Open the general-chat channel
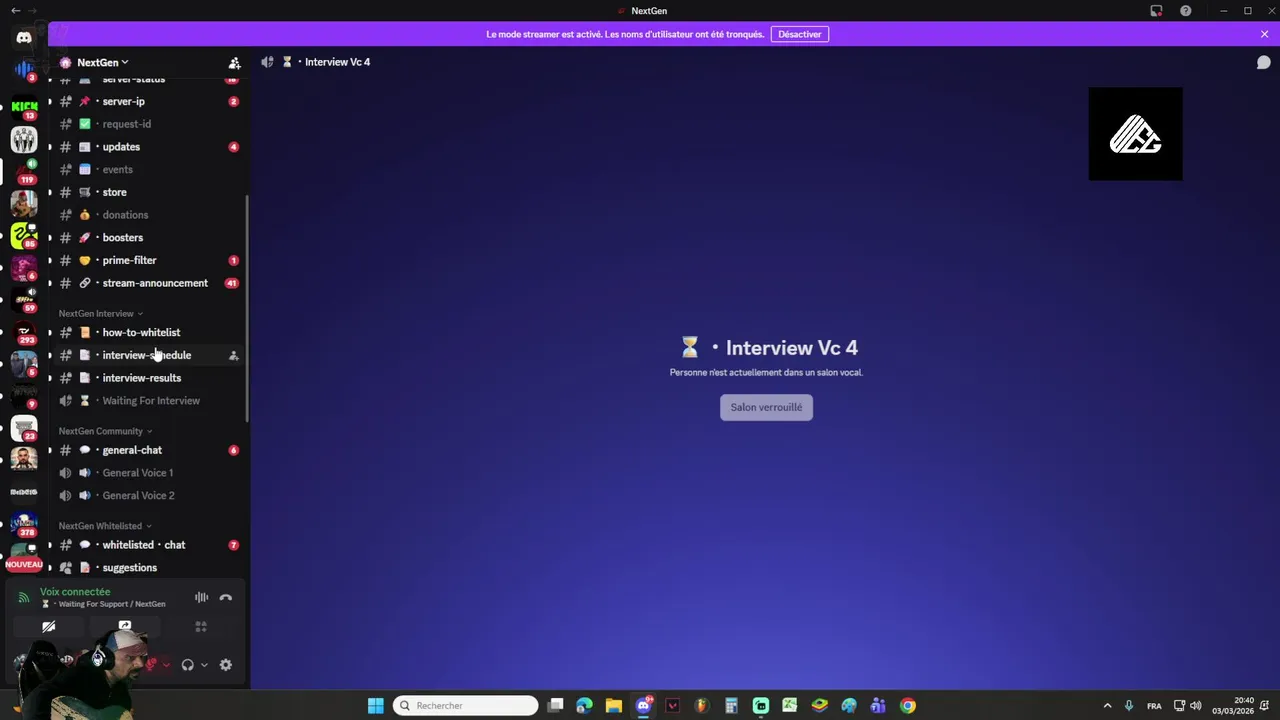Viewport: 1280px width, 720px height. point(149,450)
